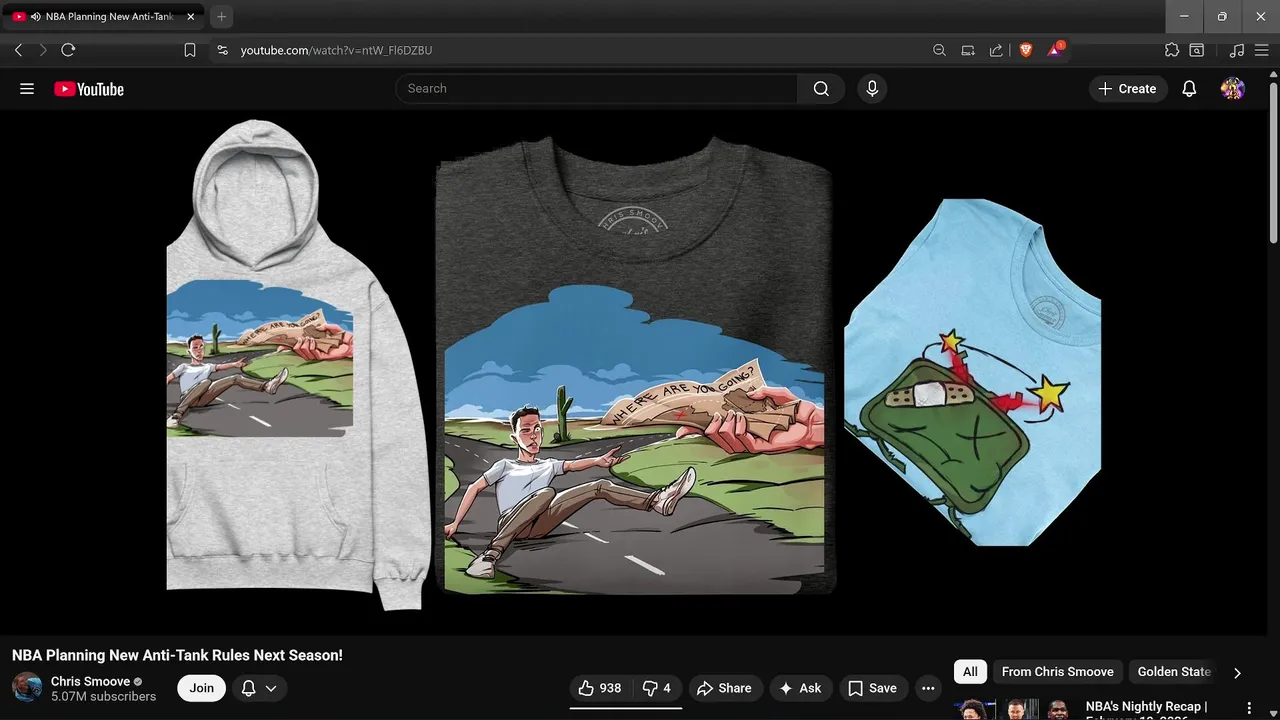Go forward in browser history

pyautogui.click(x=42, y=50)
